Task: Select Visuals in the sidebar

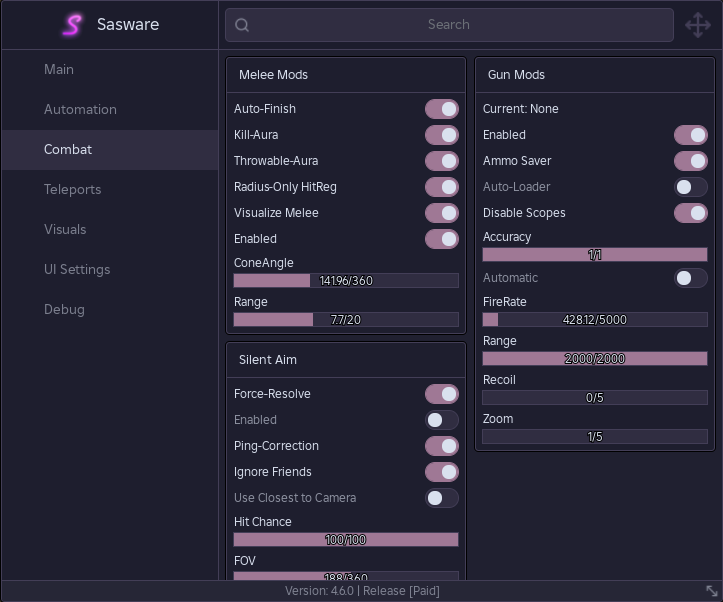Action: pos(65,229)
